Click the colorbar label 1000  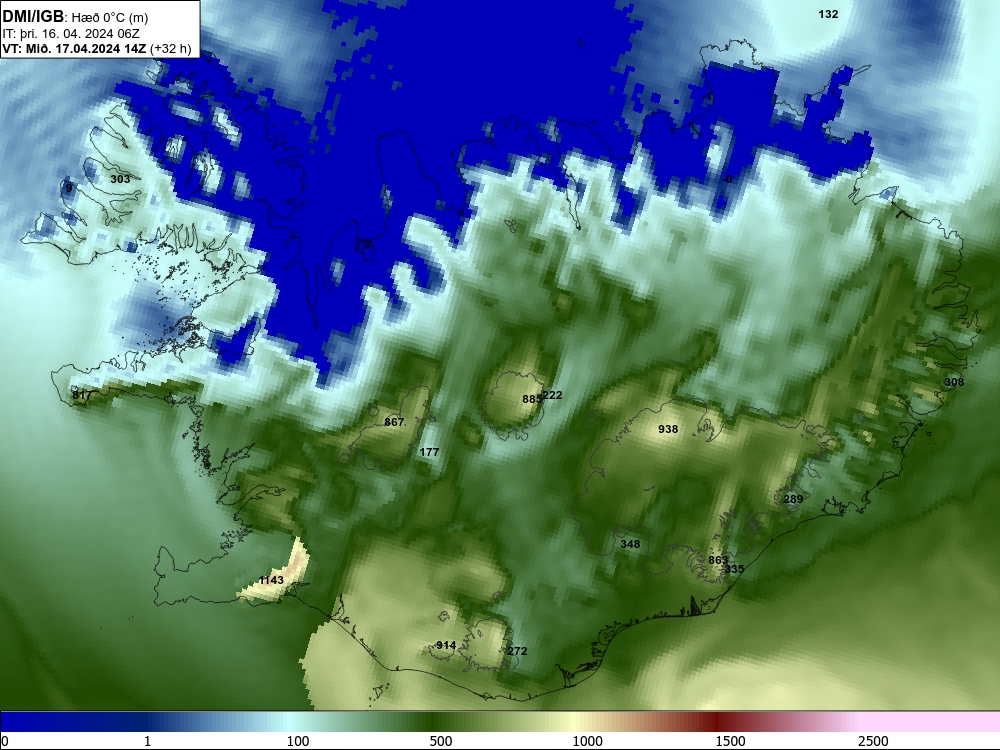pyautogui.click(x=587, y=741)
